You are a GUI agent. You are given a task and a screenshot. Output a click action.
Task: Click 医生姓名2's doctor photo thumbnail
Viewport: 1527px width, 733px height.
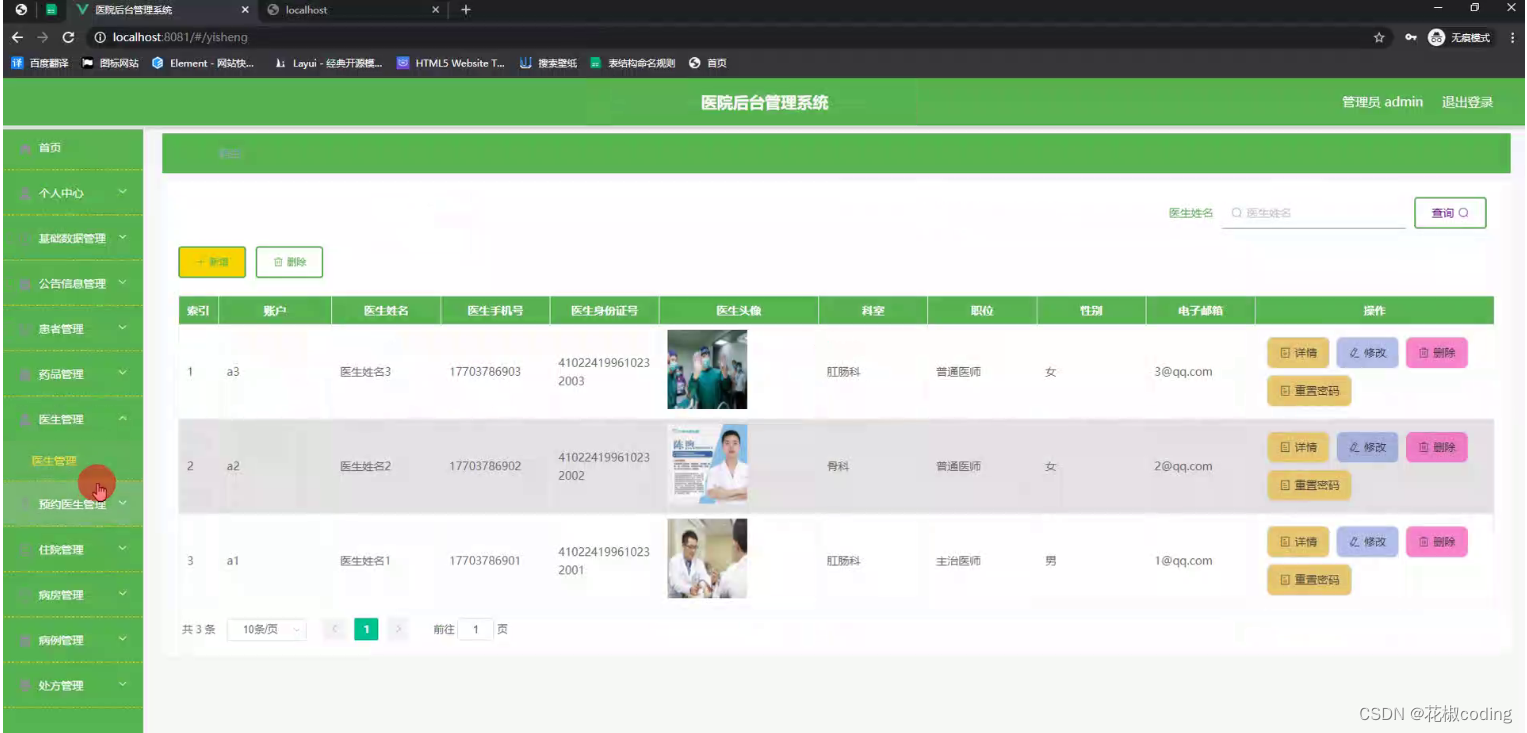[x=707, y=464]
